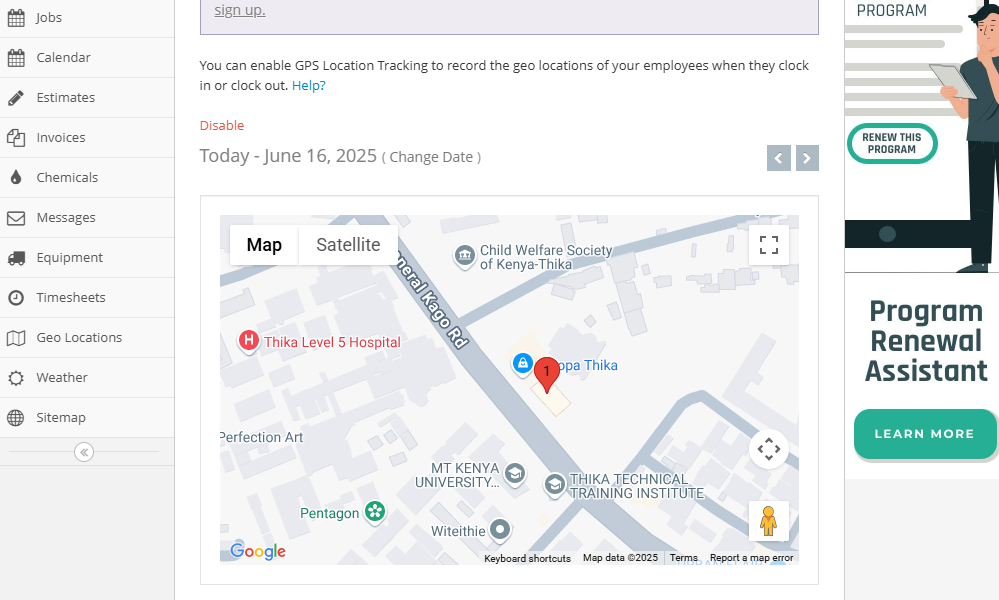The width and height of the screenshot is (999, 600).
Task: Switch the map to Map view
Action: coord(264,245)
